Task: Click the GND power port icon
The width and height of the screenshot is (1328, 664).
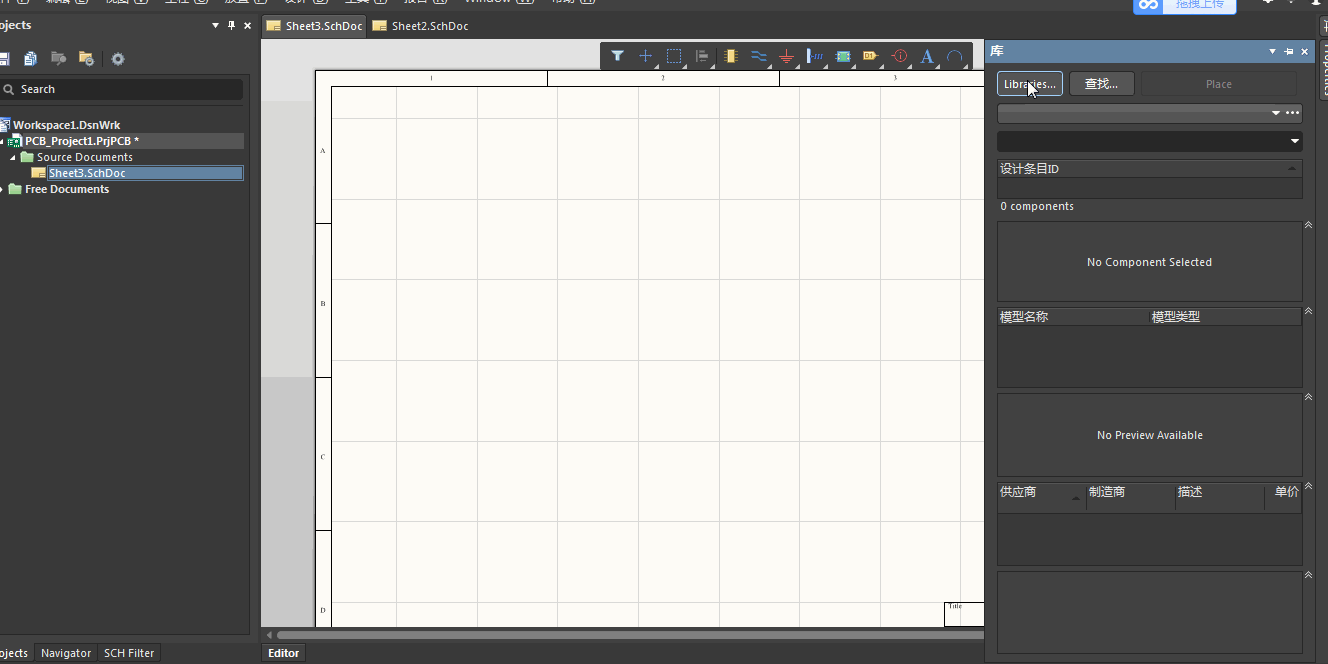Action: (787, 57)
